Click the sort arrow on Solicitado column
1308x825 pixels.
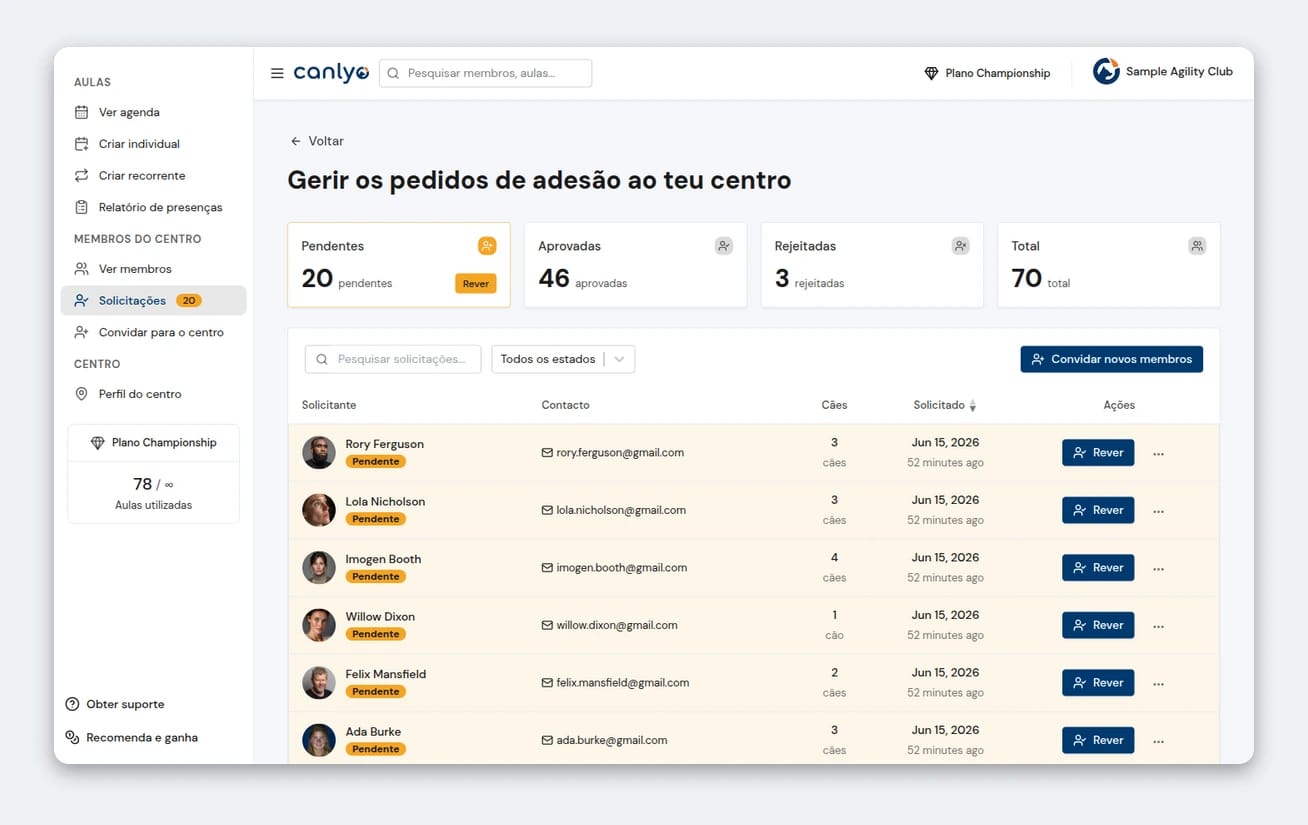tap(973, 406)
